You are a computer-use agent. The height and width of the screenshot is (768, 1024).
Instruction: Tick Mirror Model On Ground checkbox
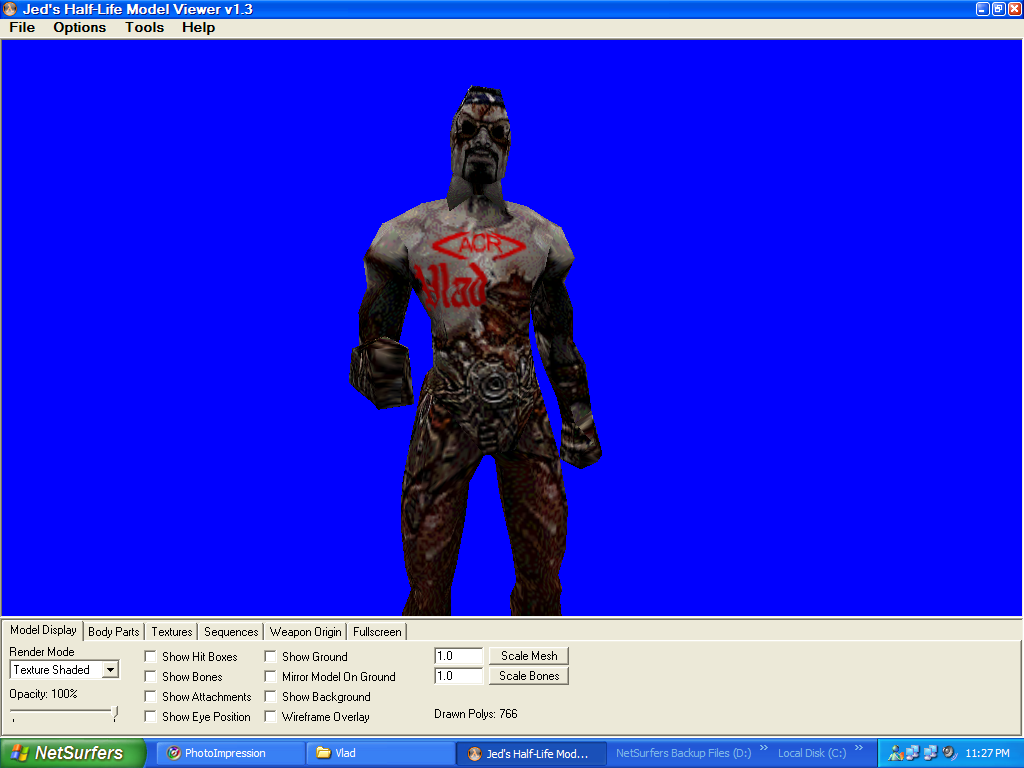[270, 677]
